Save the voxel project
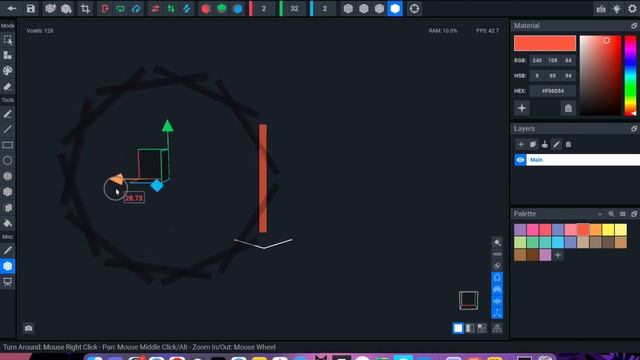Viewport: 640px width, 360px height. pos(31,9)
